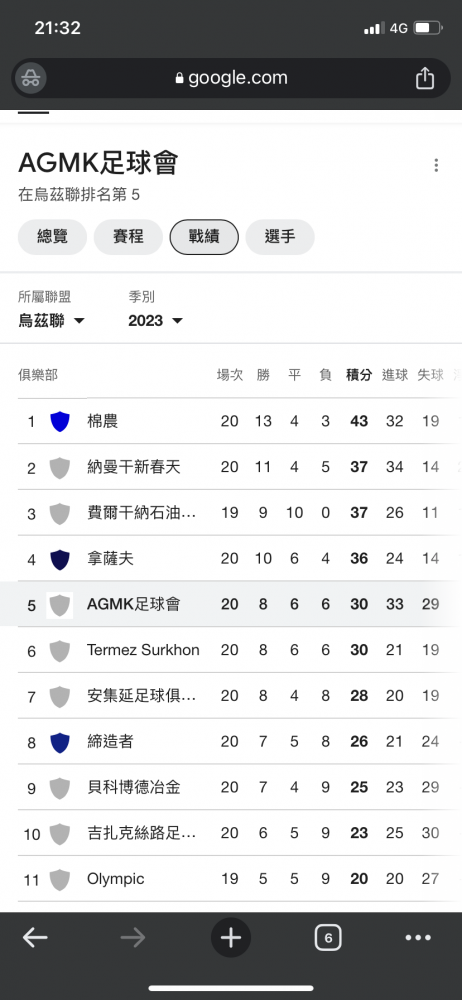Image resolution: width=462 pixels, height=1000 pixels.
Task: Open a new tab with plus button
Action: pyautogui.click(x=231, y=938)
